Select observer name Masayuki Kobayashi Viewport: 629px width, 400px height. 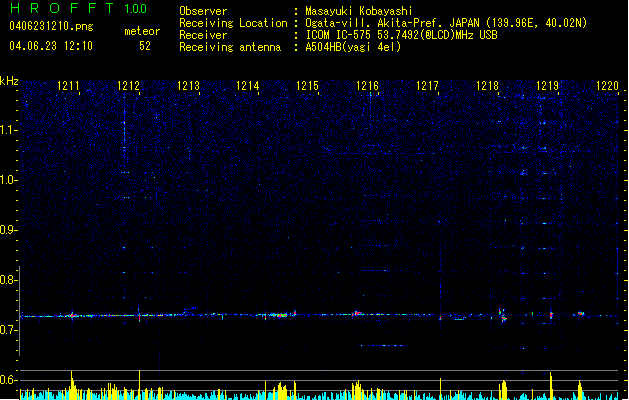coord(359,11)
